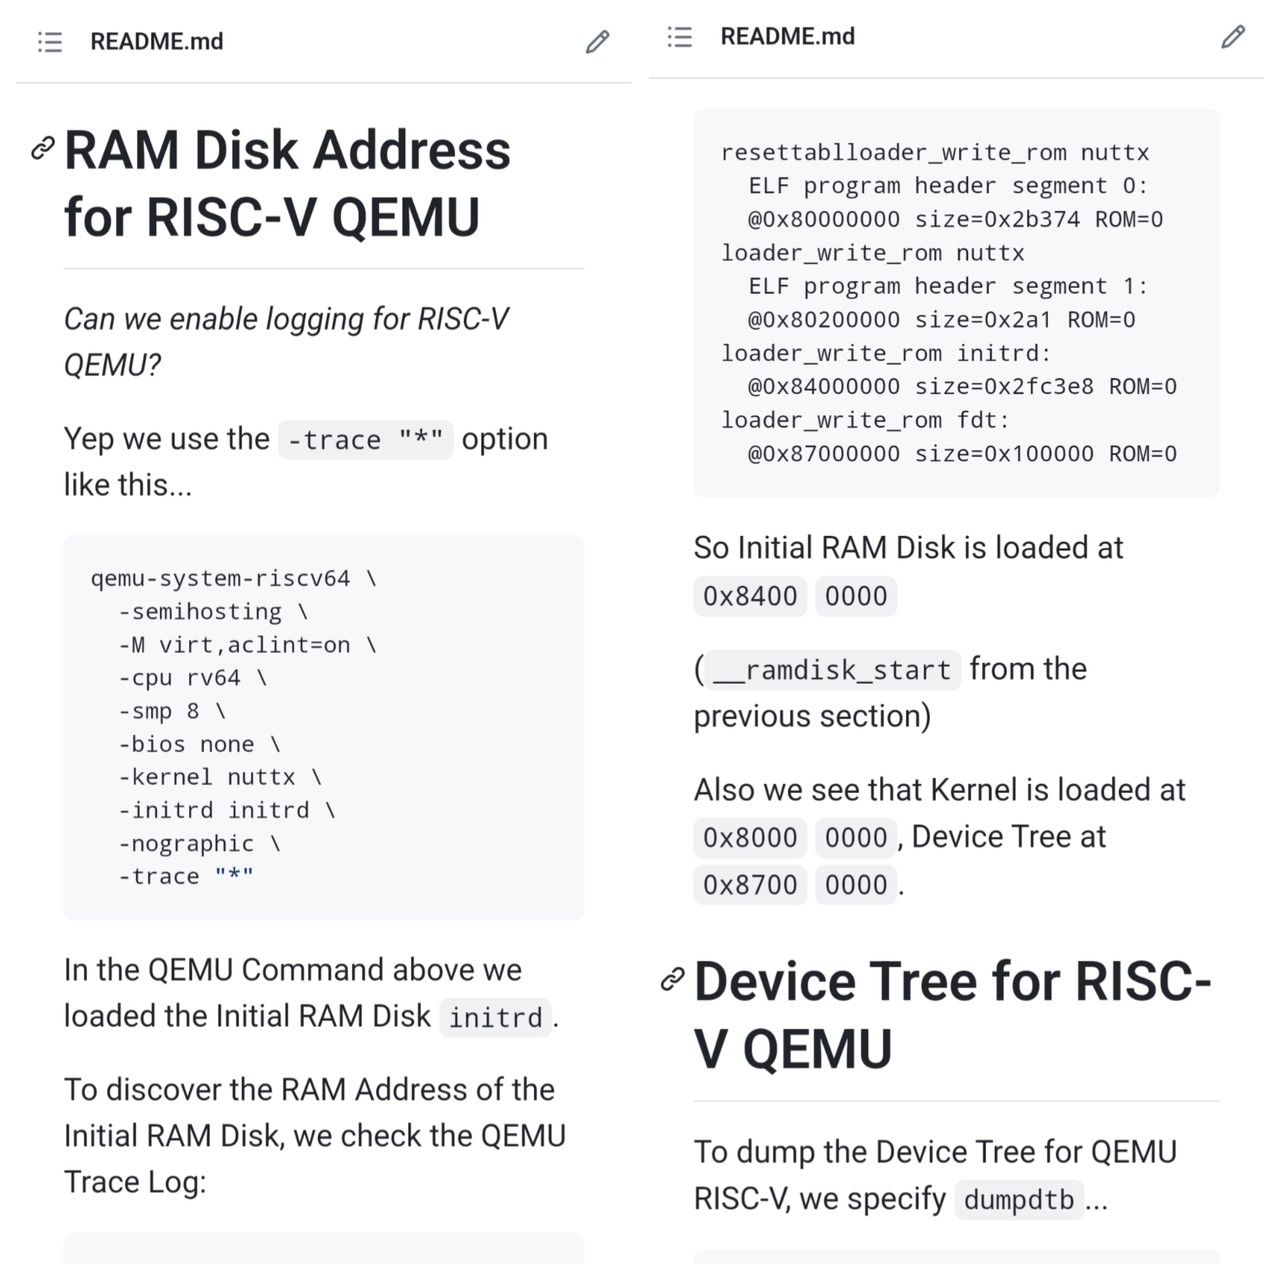
Task: Click the anchor link icon beside Device Tree heading
Action: click(672, 979)
